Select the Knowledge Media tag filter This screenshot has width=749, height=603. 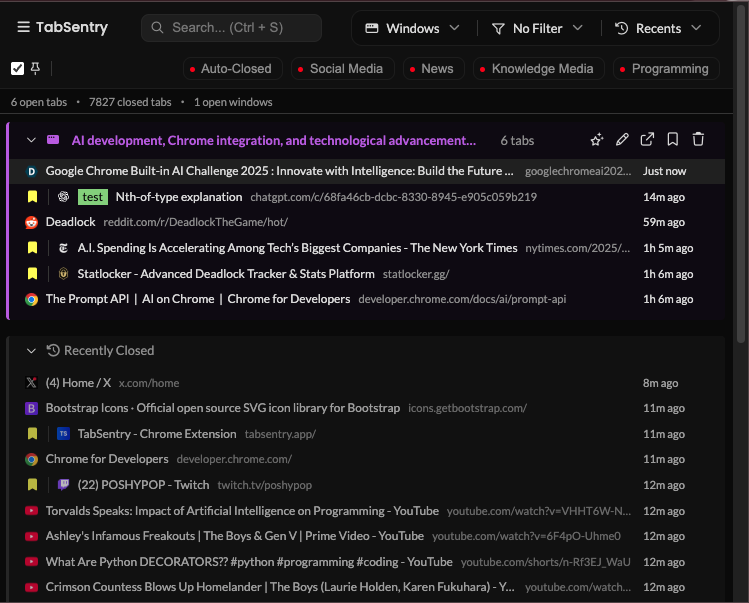click(x=538, y=69)
